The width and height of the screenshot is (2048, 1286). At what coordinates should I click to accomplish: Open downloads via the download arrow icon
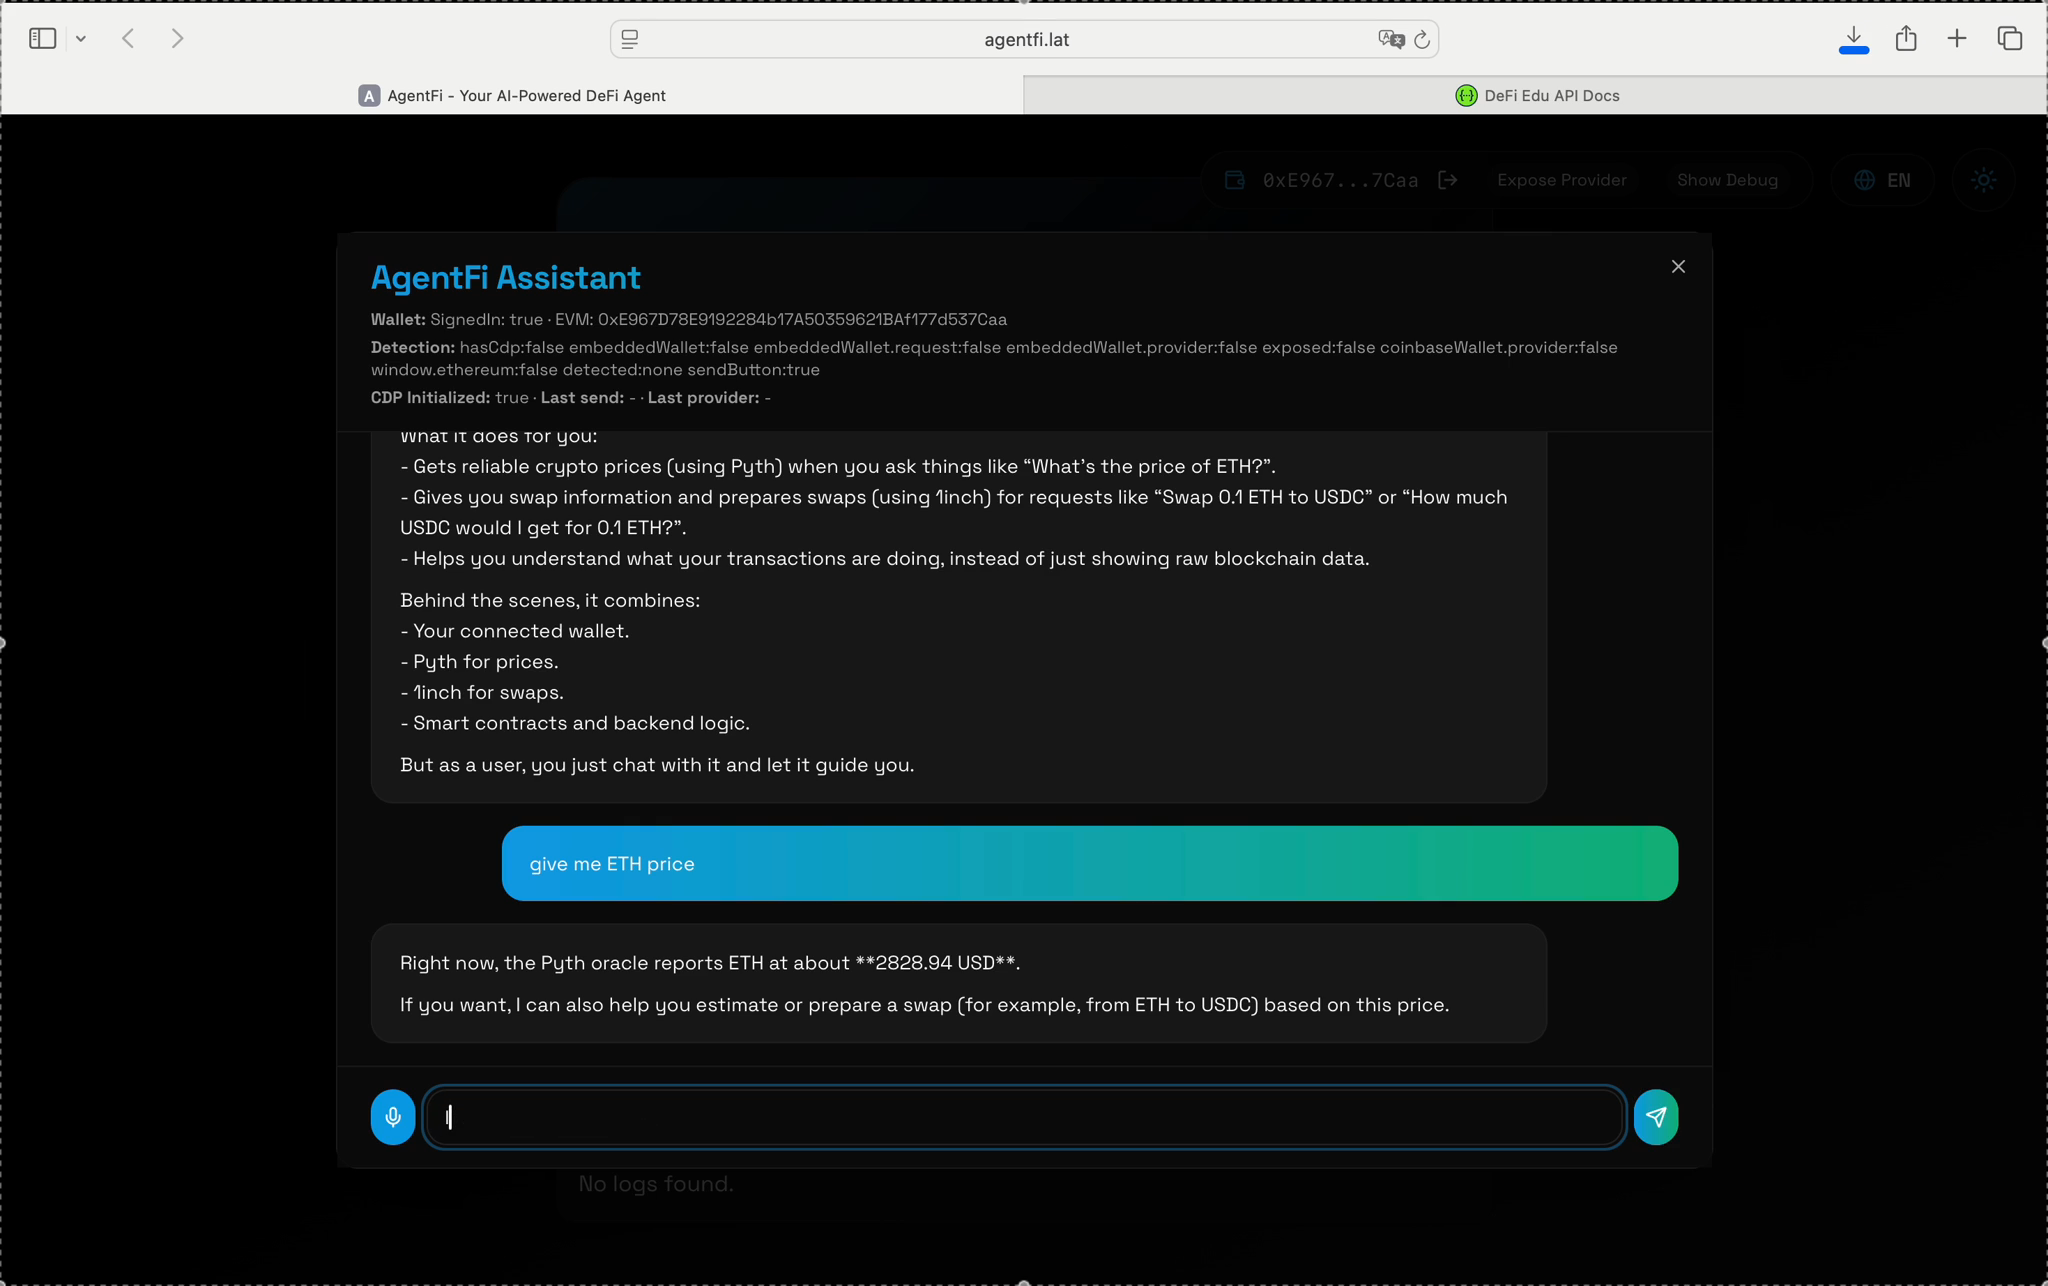[x=1853, y=38]
